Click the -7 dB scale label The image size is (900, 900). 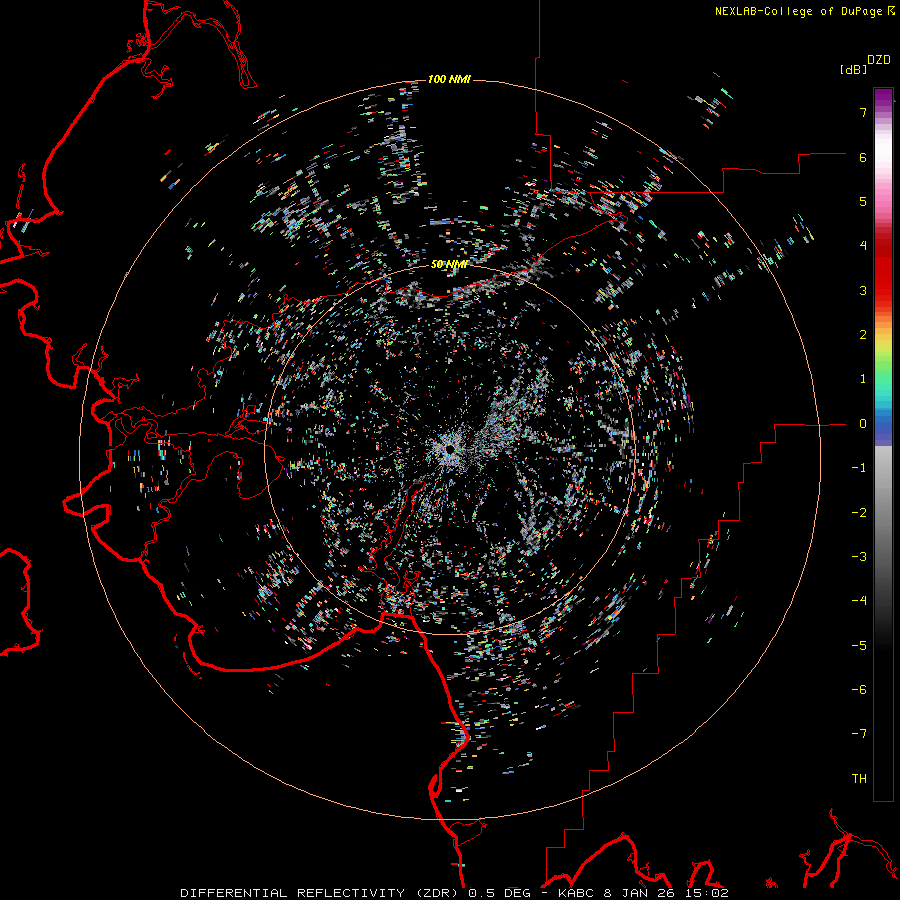859,734
